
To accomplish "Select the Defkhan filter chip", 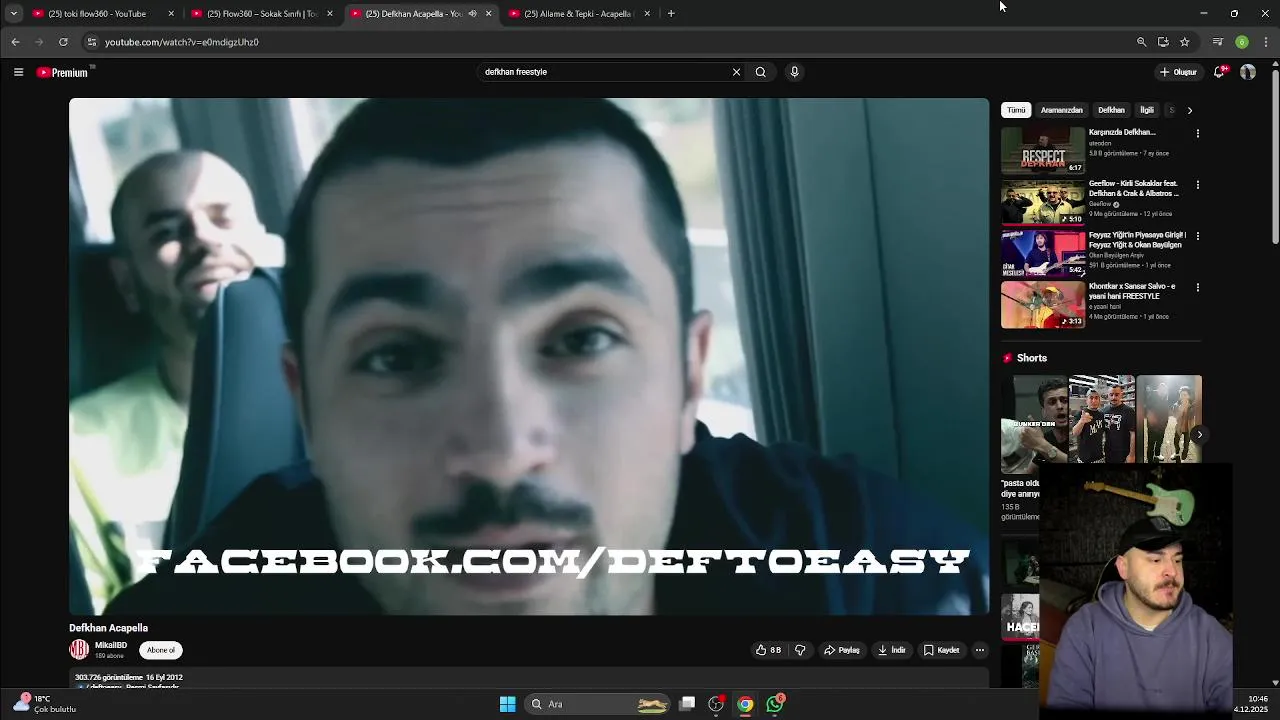I will tap(1111, 110).
